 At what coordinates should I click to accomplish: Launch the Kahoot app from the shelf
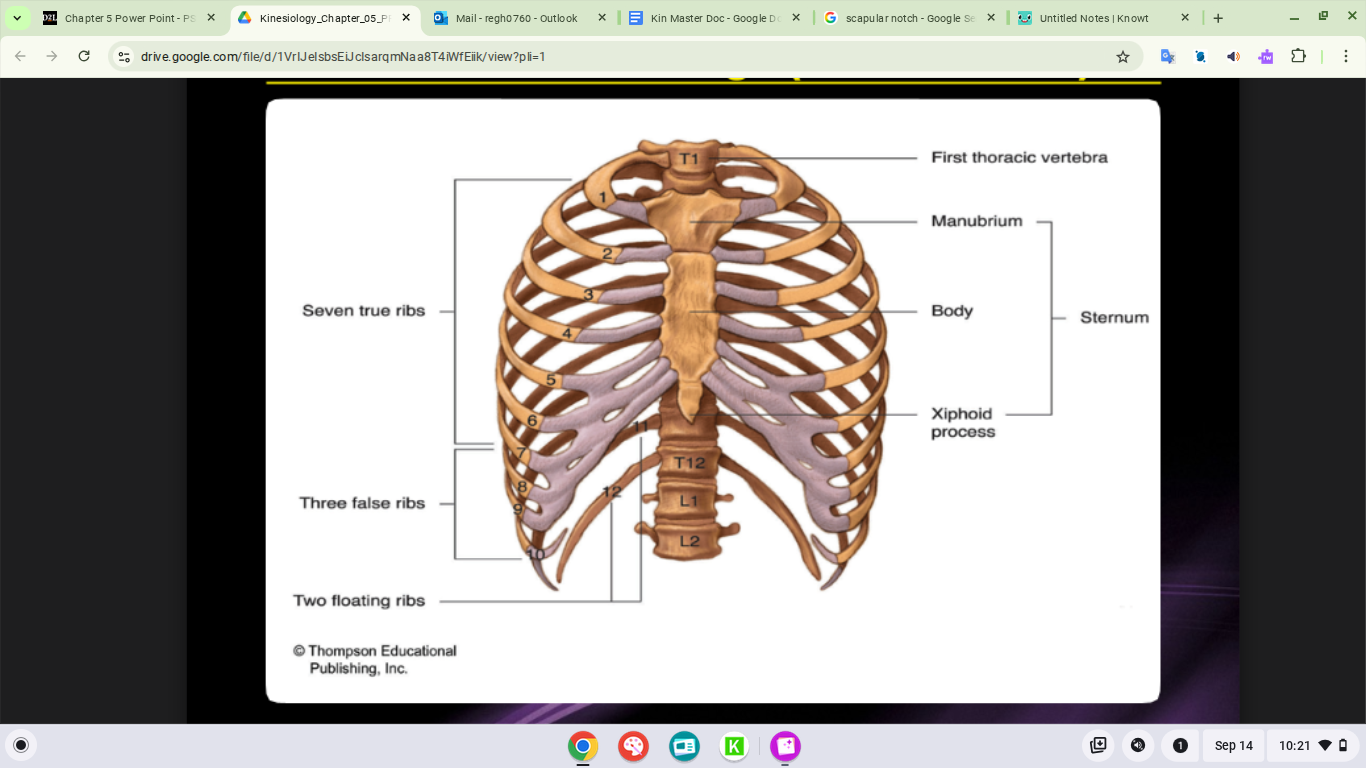click(734, 746)
